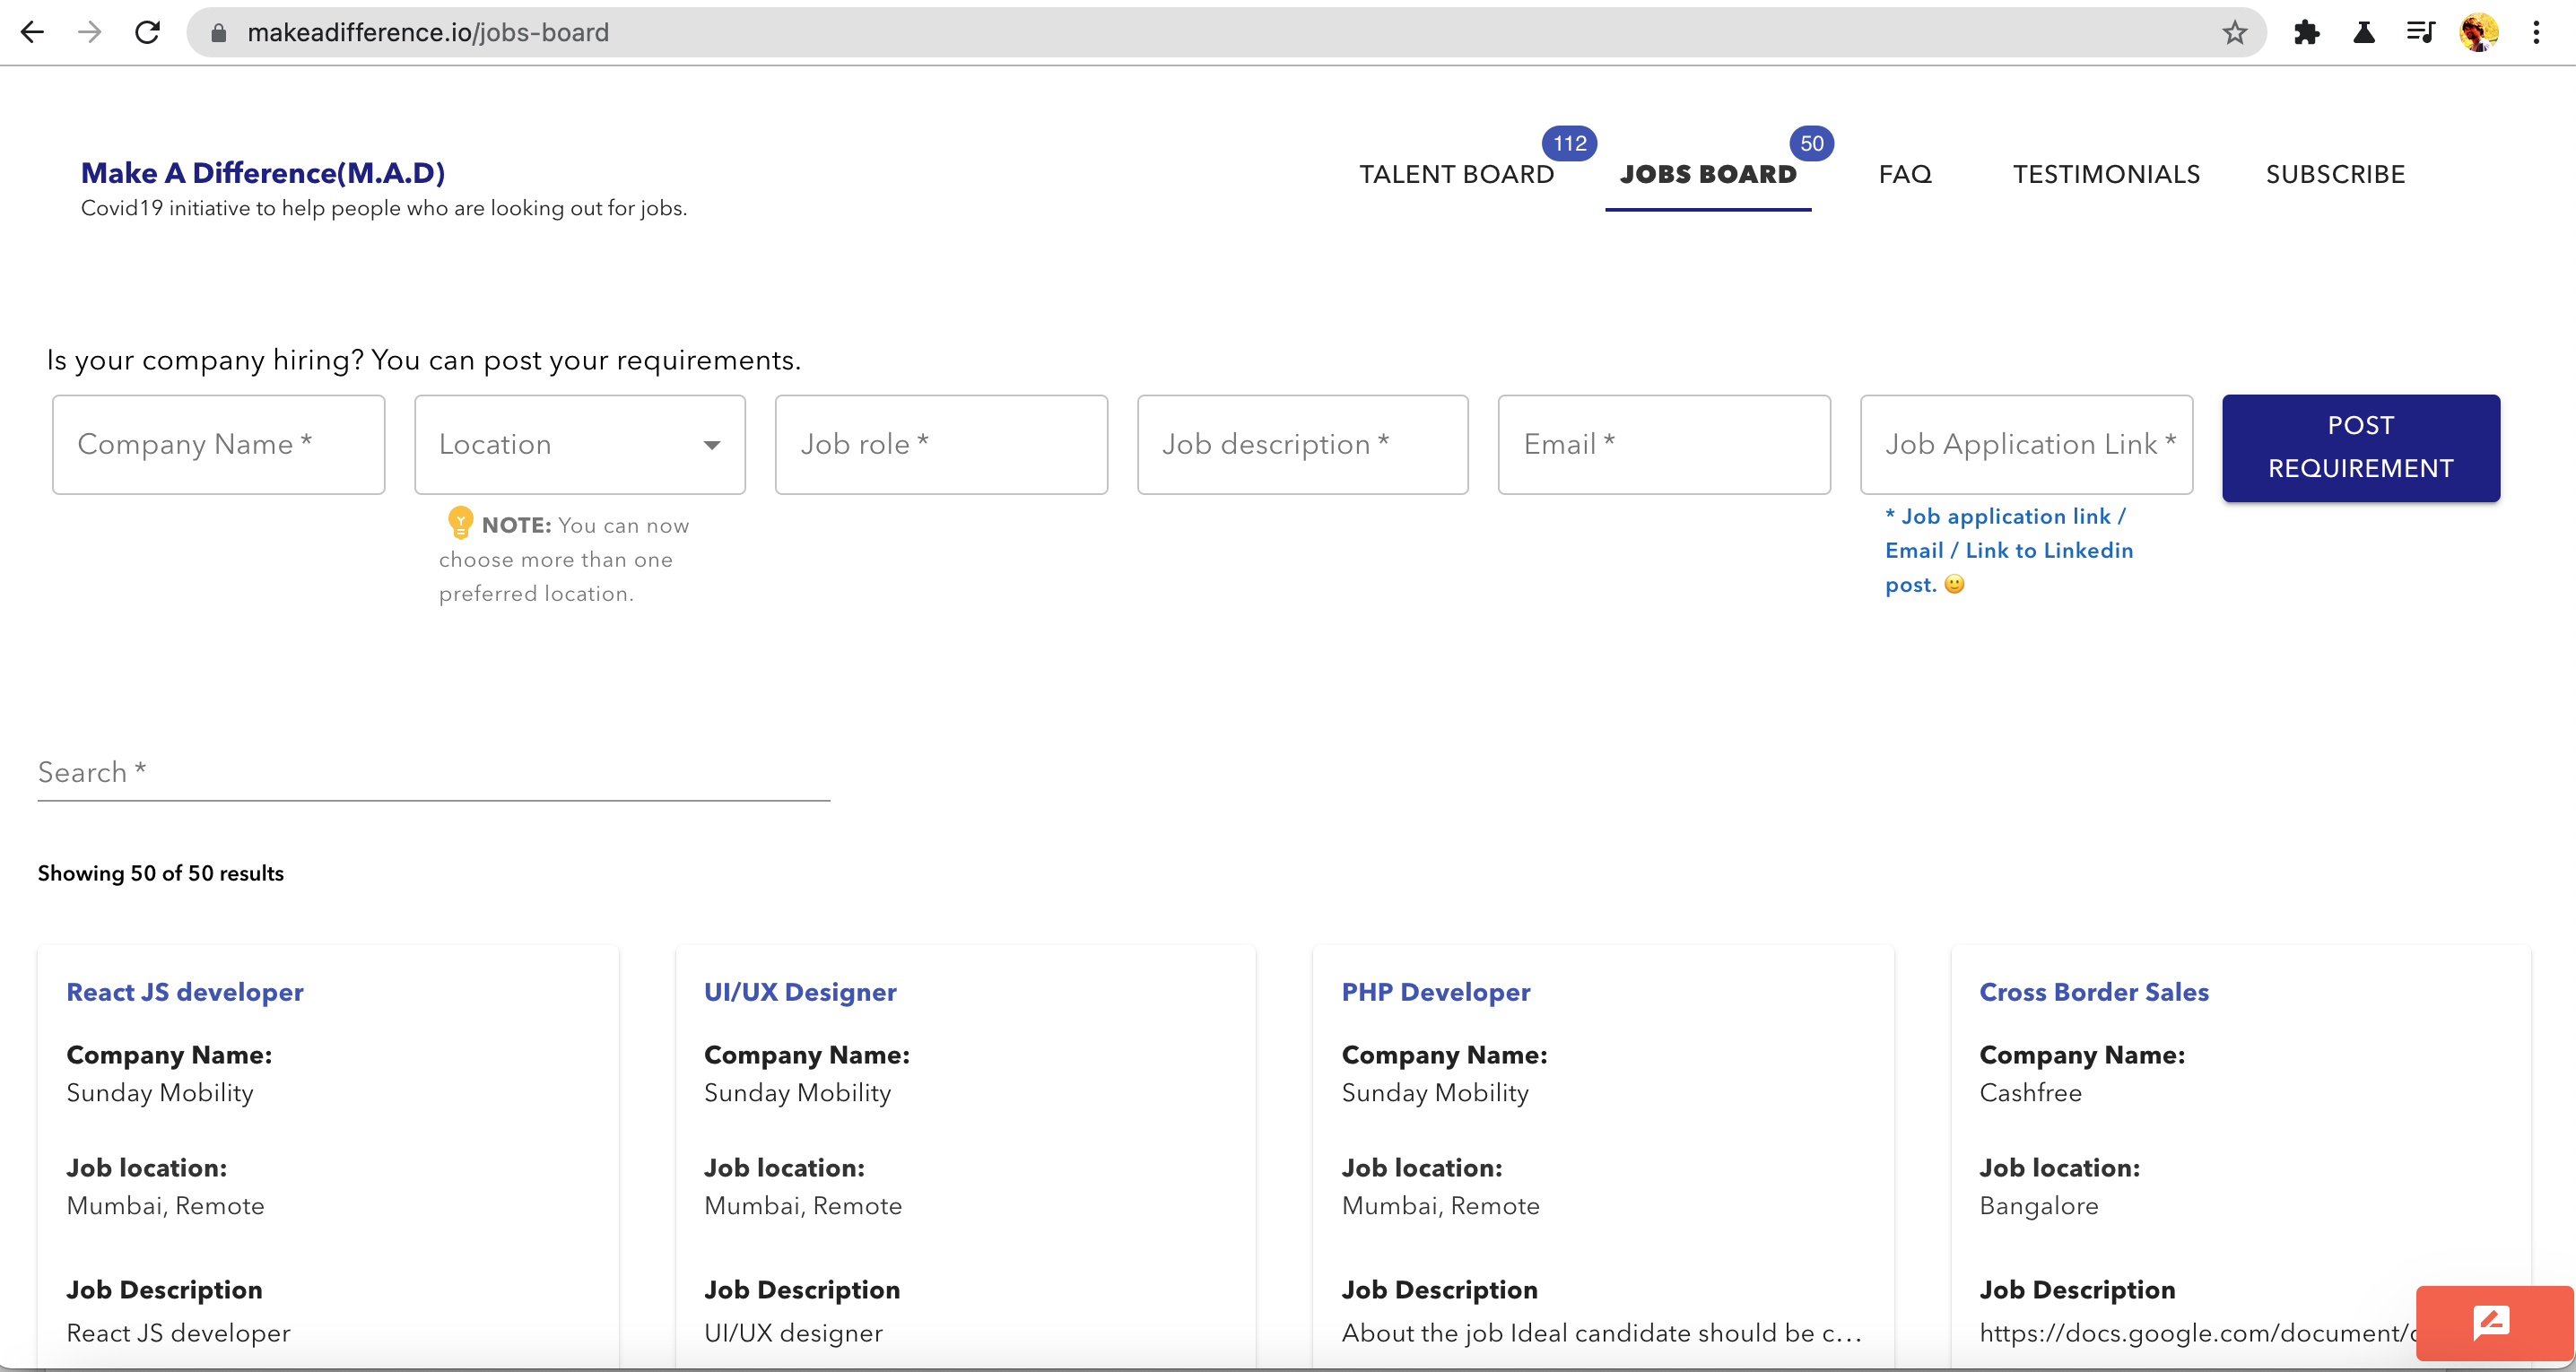Open the FAQ tab
The height and width of the screenshot is (1372, 2576).
click(1905, 174)
